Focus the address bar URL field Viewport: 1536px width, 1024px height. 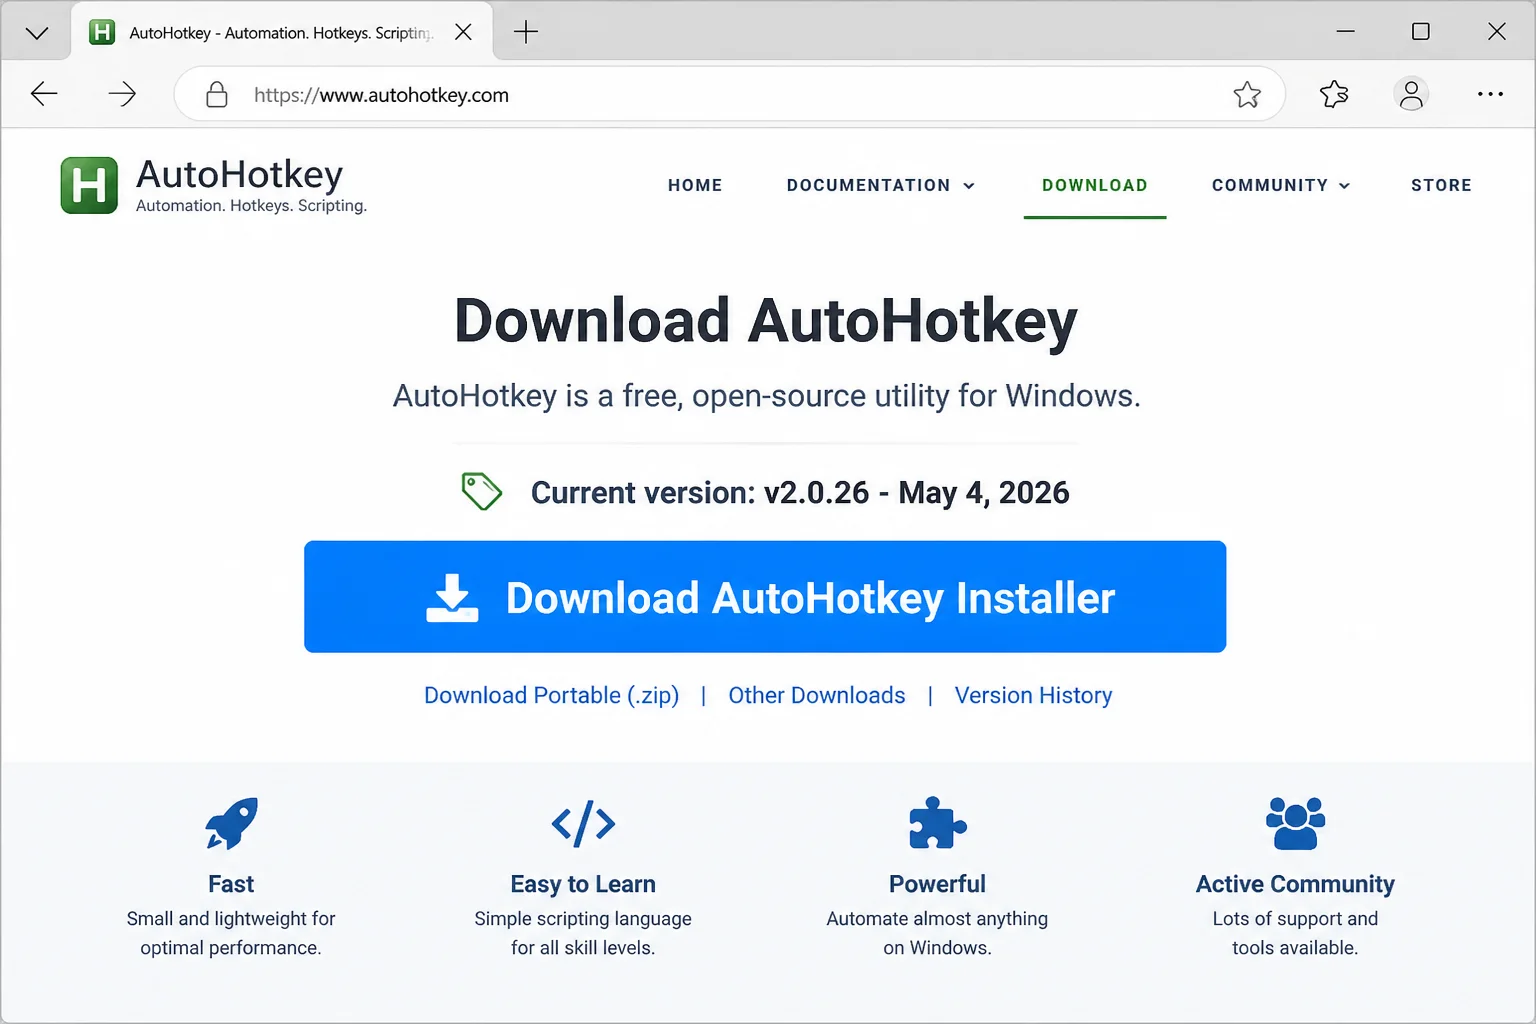click(x=729, y=95)
